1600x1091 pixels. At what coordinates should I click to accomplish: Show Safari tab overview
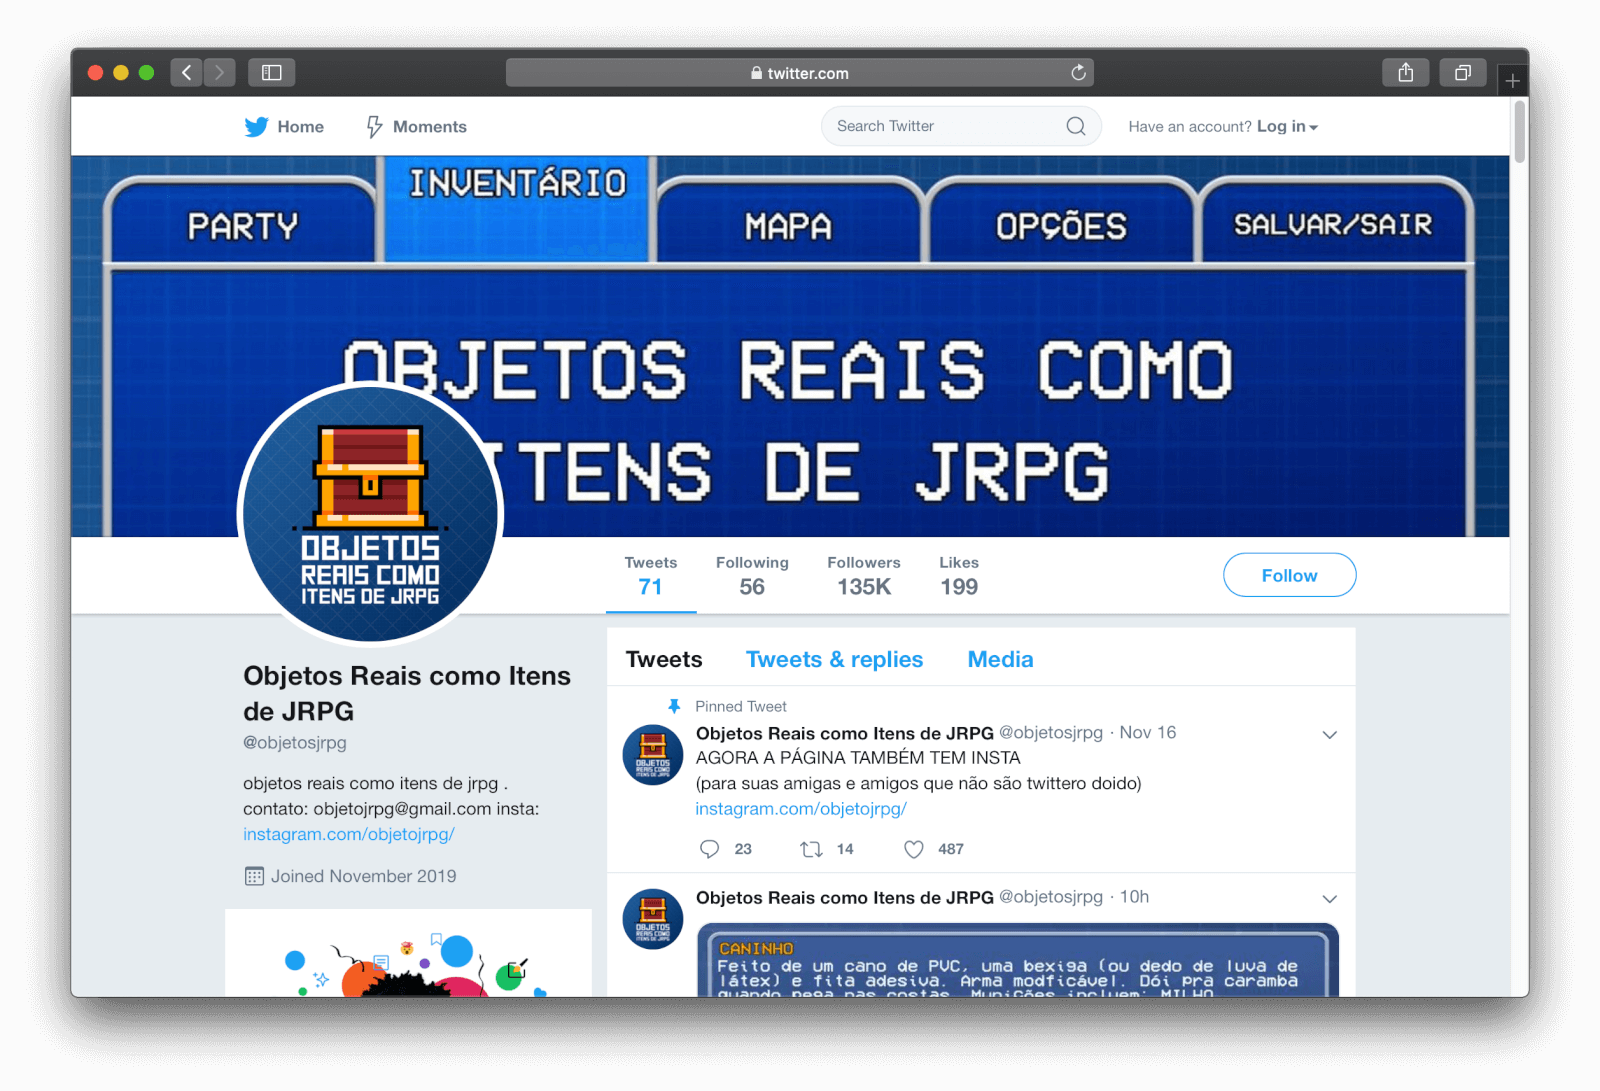click(1462, 73)
